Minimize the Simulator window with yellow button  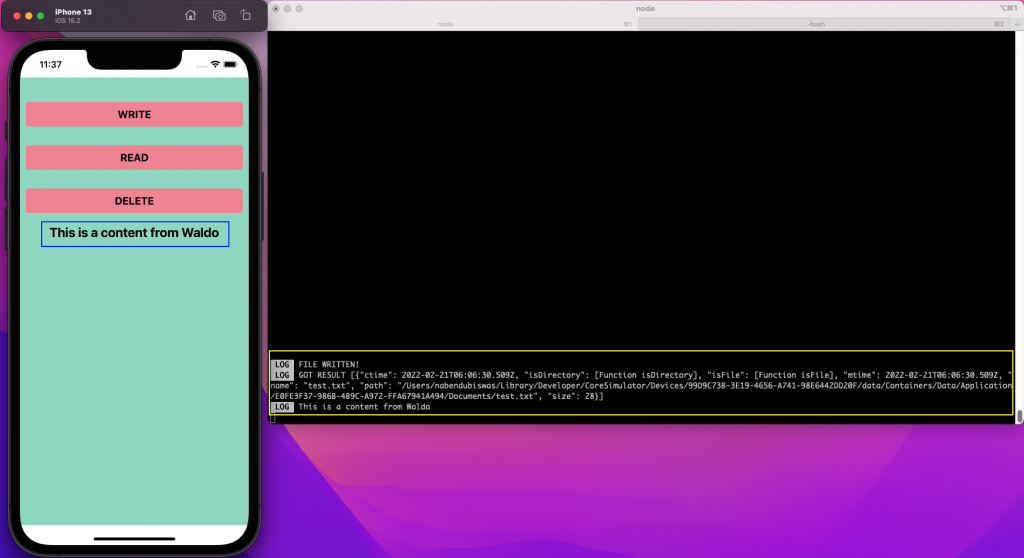point(29,16)
